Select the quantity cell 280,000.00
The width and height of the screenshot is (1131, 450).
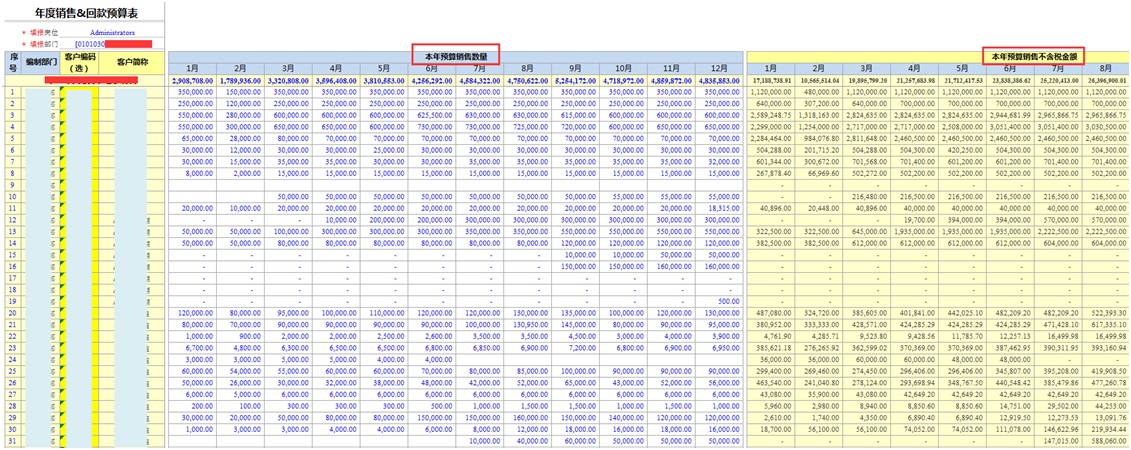tap(240, 115)
